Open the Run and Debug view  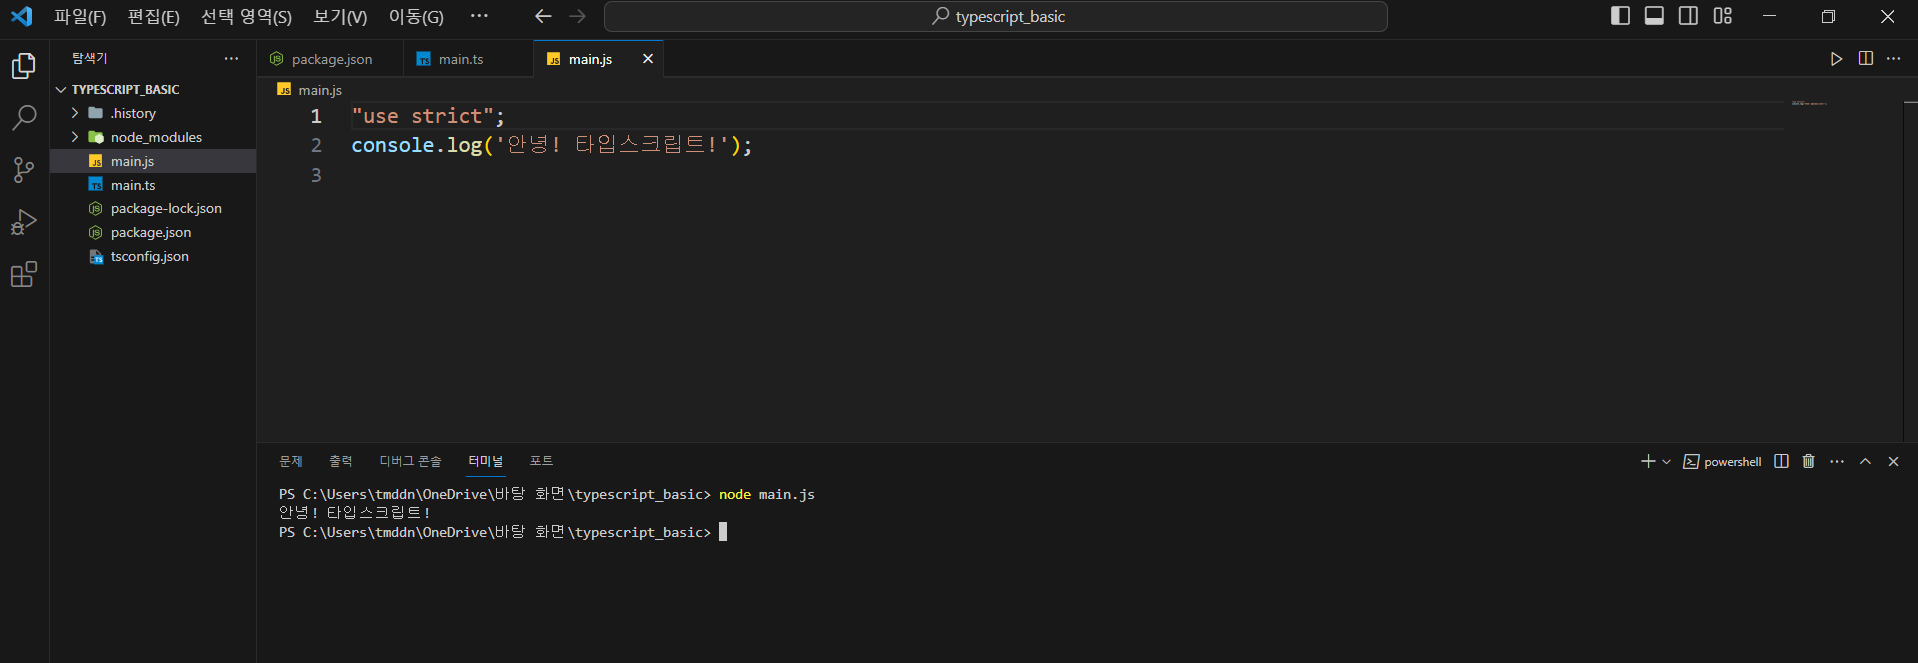click(x=24, y=222)
